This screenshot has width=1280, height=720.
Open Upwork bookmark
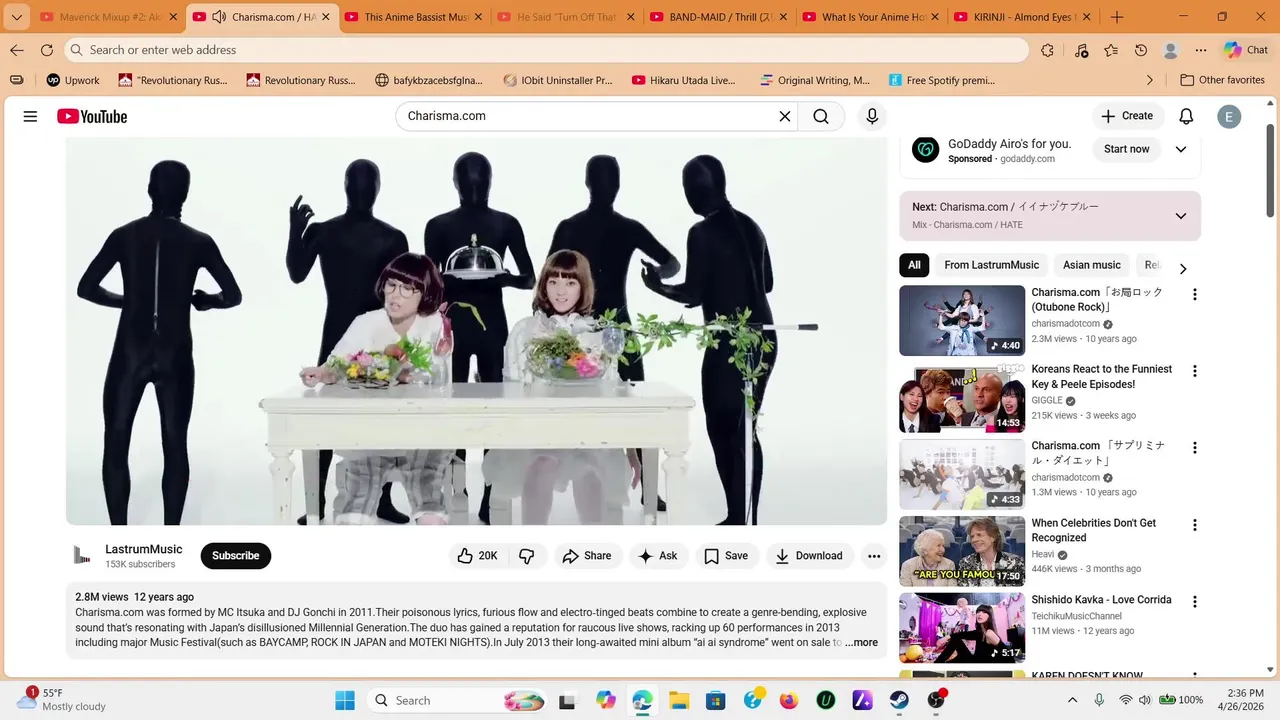73,80
